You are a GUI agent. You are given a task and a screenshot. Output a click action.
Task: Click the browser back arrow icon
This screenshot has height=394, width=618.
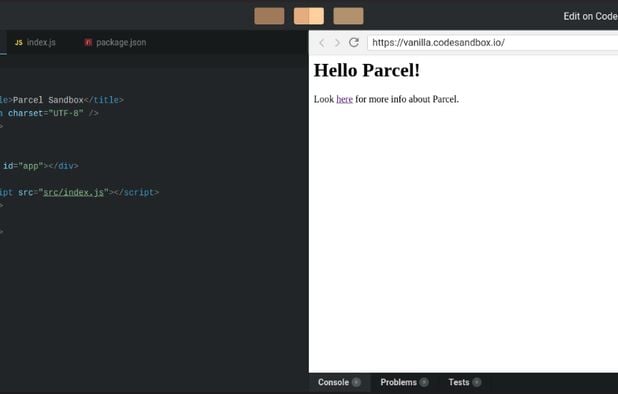pos(322,43)
